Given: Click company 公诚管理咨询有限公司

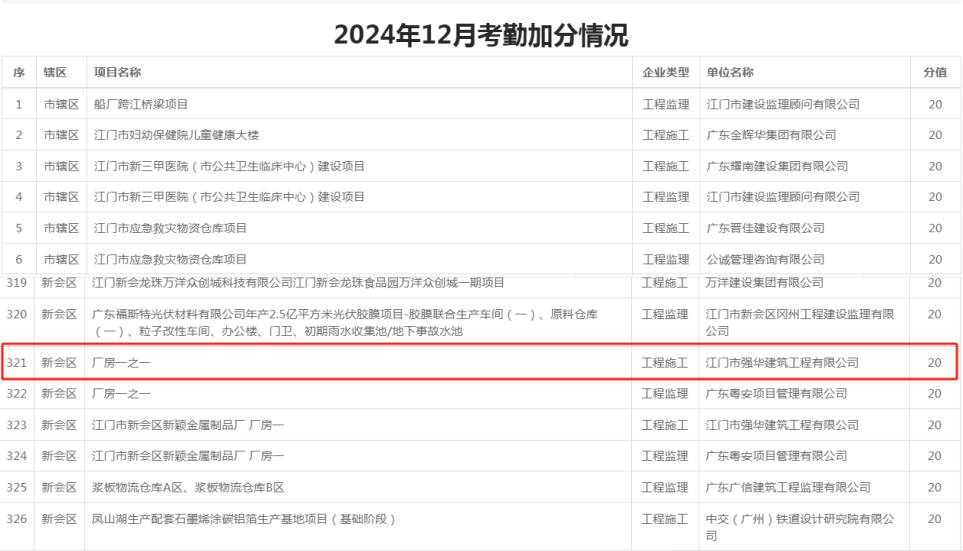Looking at the screenshot, I should 765,260.
